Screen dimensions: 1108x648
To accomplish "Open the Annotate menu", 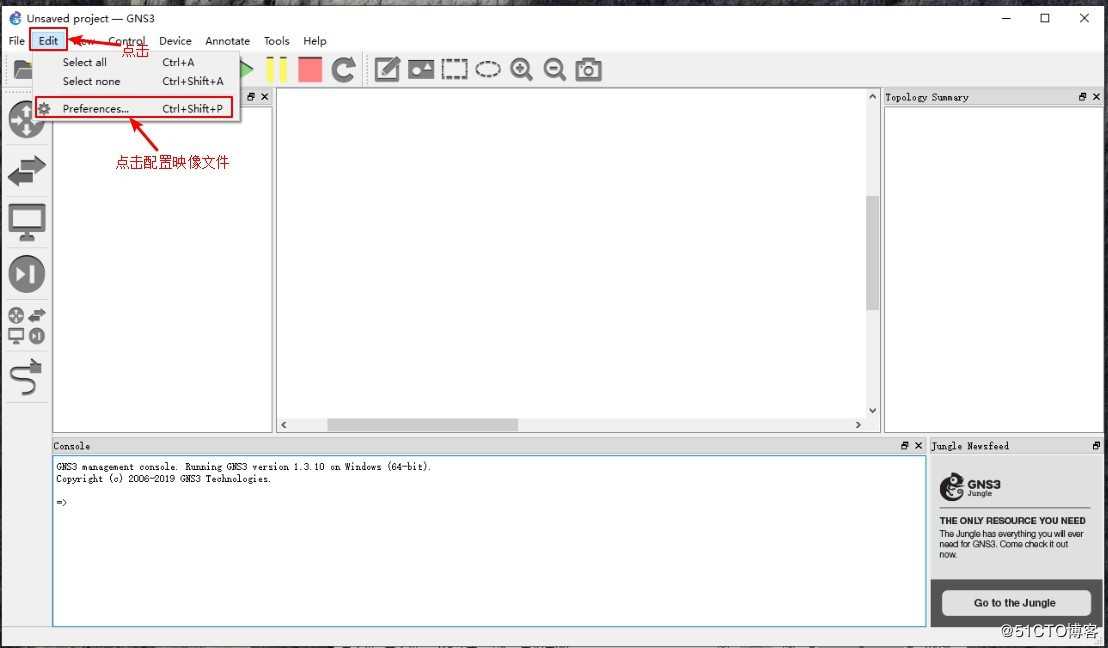I will (x=228, y=40).
